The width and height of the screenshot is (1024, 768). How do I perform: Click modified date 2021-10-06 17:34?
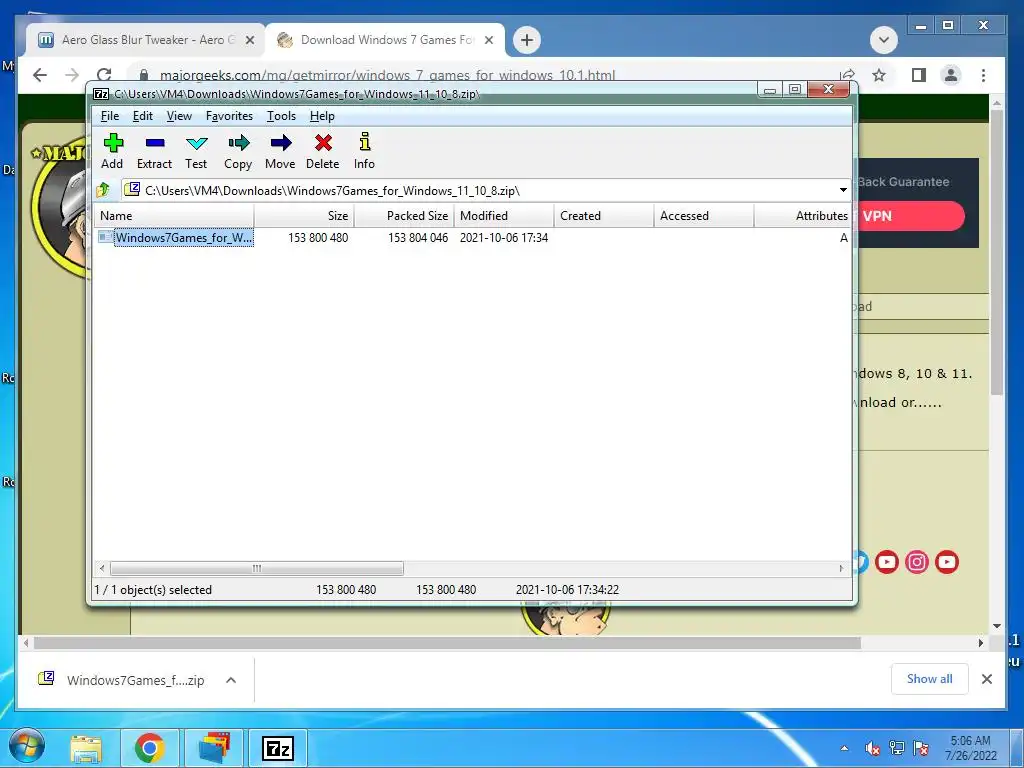point(504,238)
